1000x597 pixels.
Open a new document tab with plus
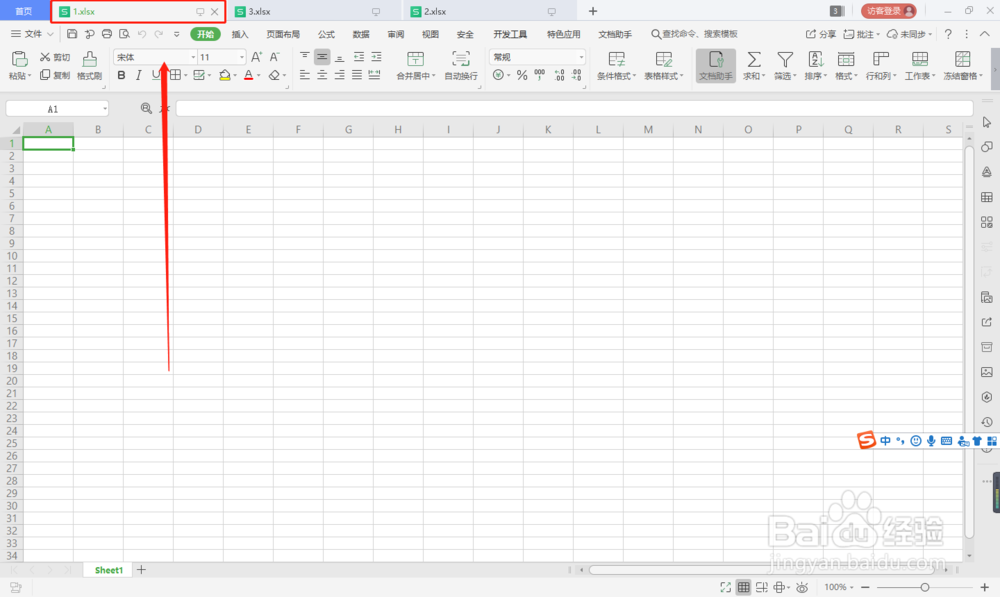592,11
